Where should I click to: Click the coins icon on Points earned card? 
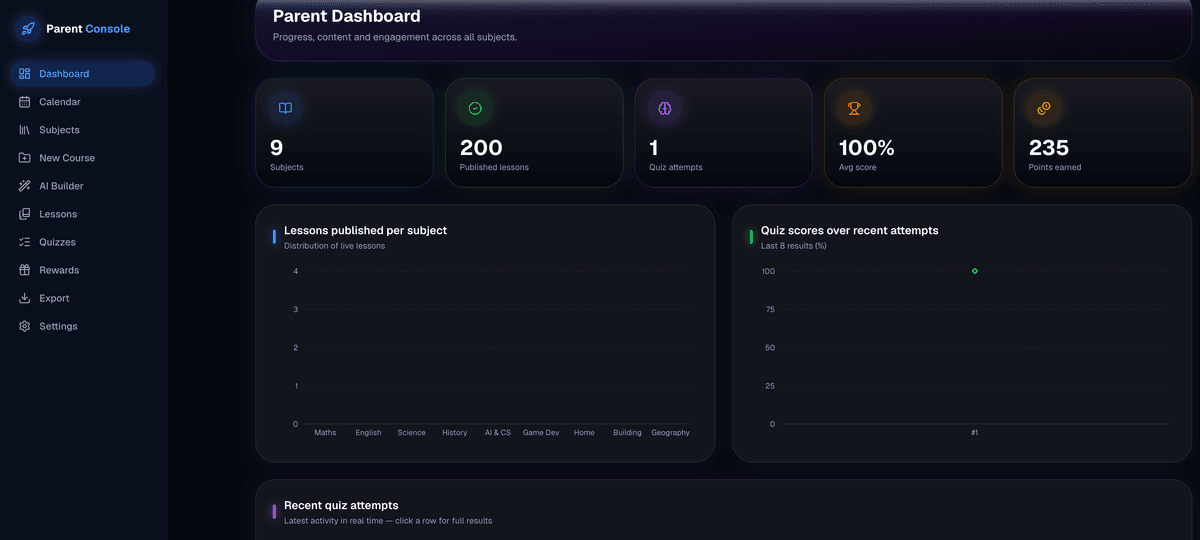coord(1044,108)
